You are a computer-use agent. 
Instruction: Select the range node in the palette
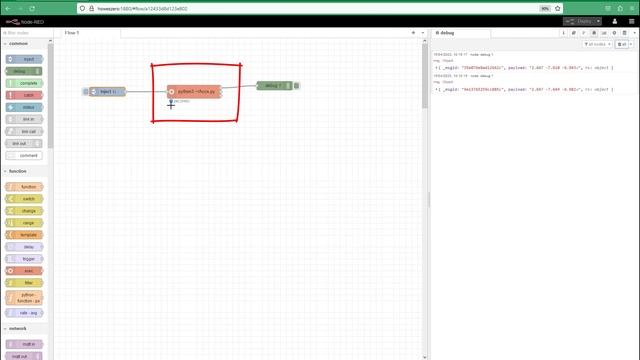tap(24, 223)
